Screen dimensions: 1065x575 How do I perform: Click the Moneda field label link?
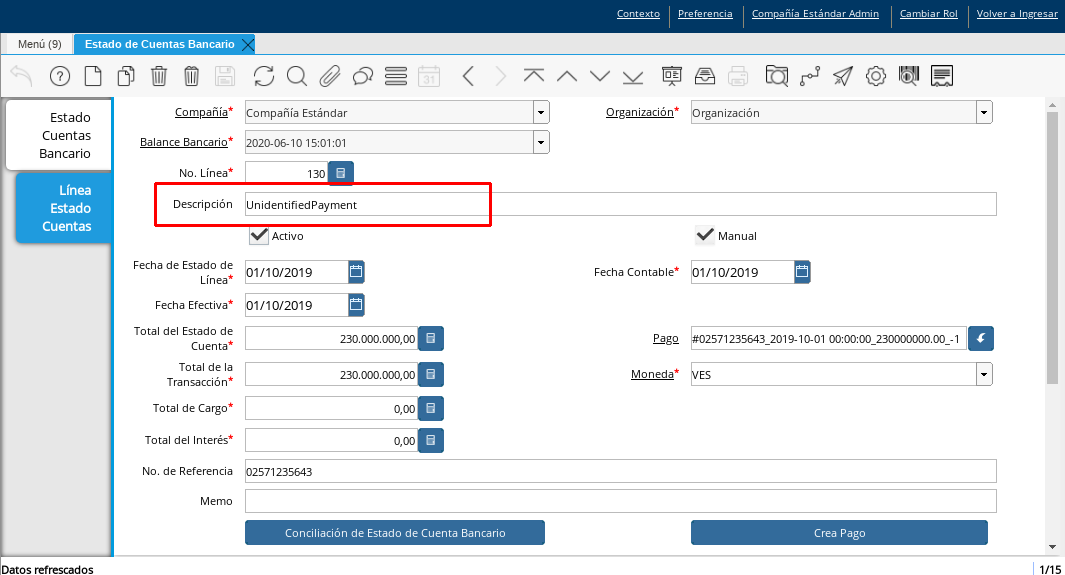(x=652, y=374)
